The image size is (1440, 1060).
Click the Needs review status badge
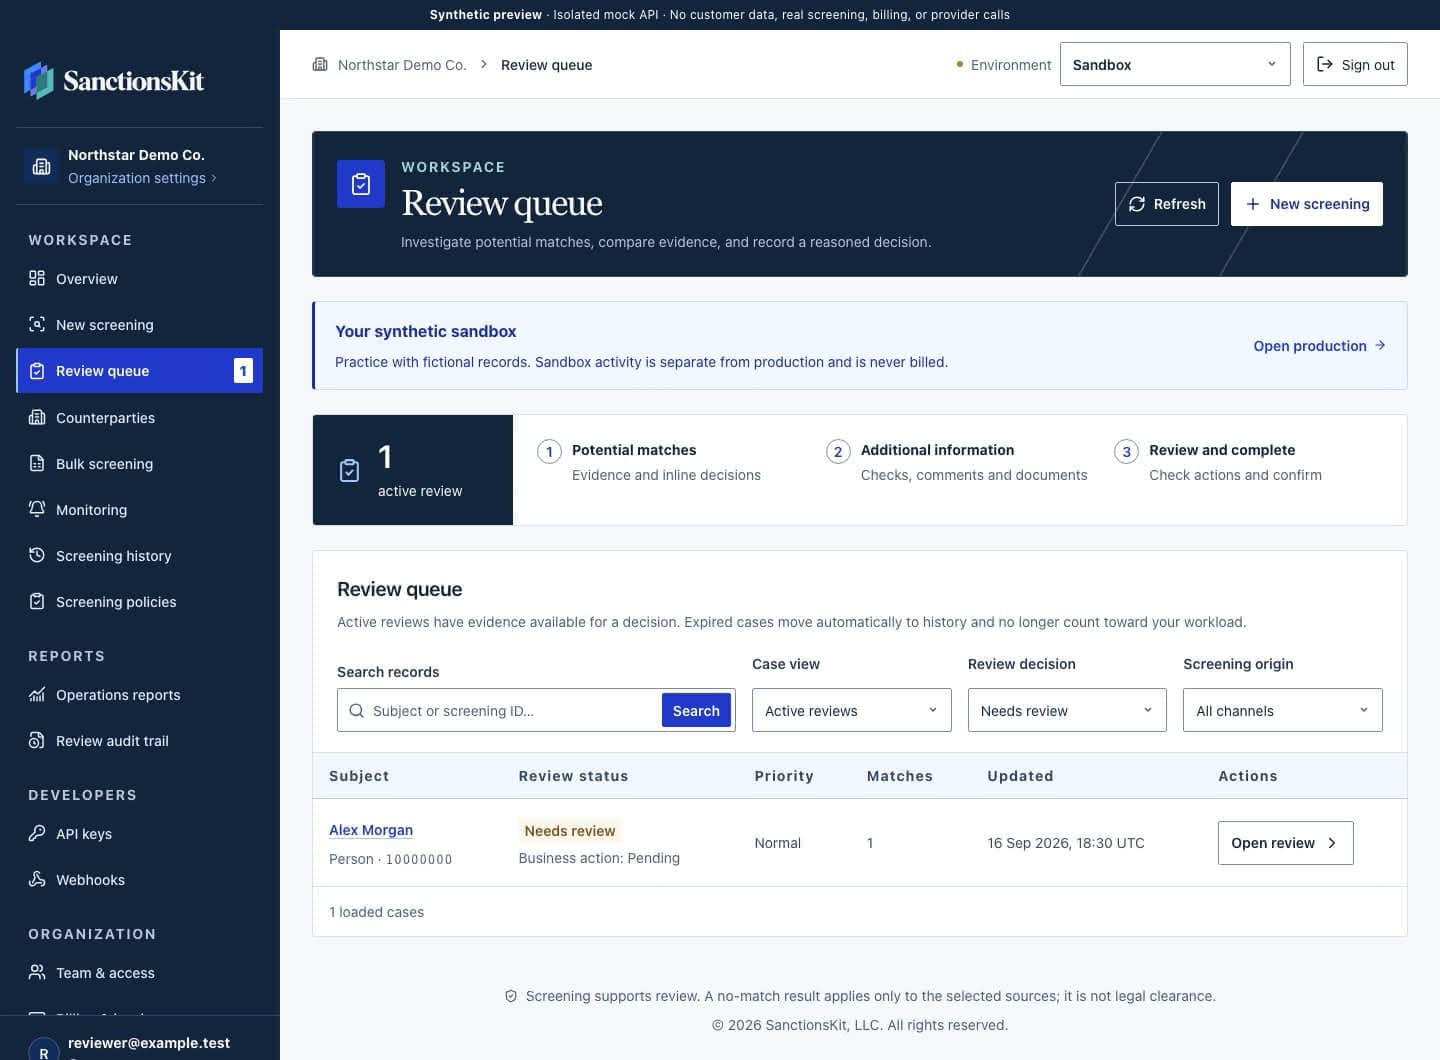tap(570, 830)
